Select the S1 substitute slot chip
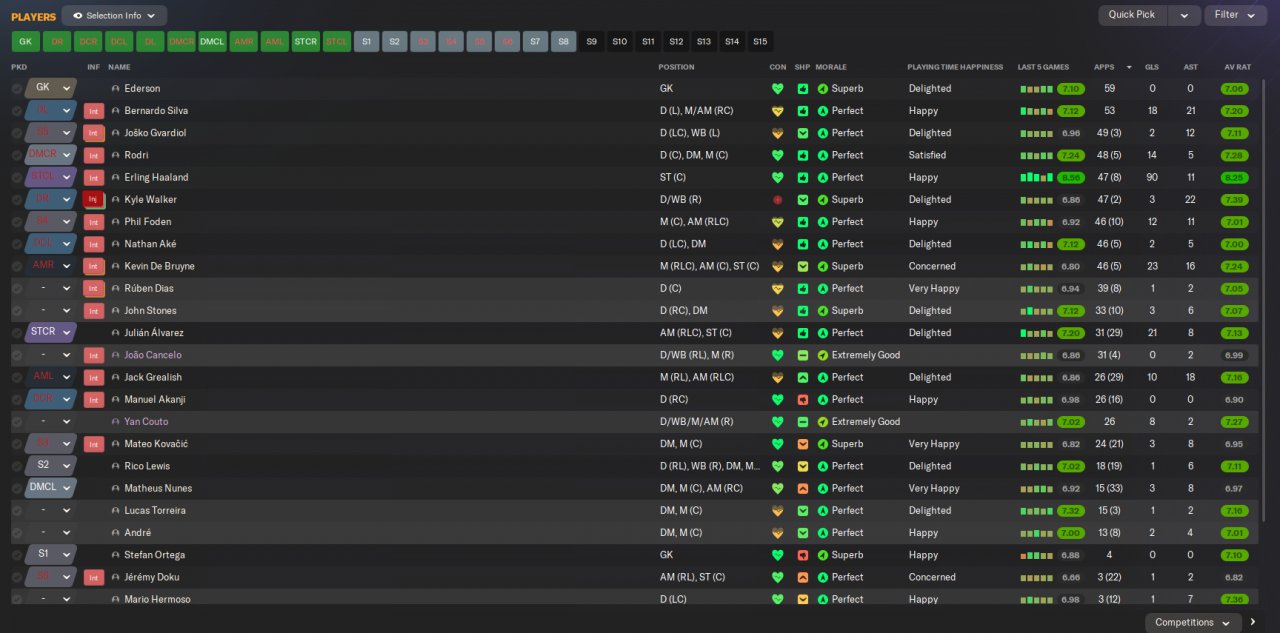Image resolution: width=1280 pixels, height=633 pixels. tap(367, 42)
